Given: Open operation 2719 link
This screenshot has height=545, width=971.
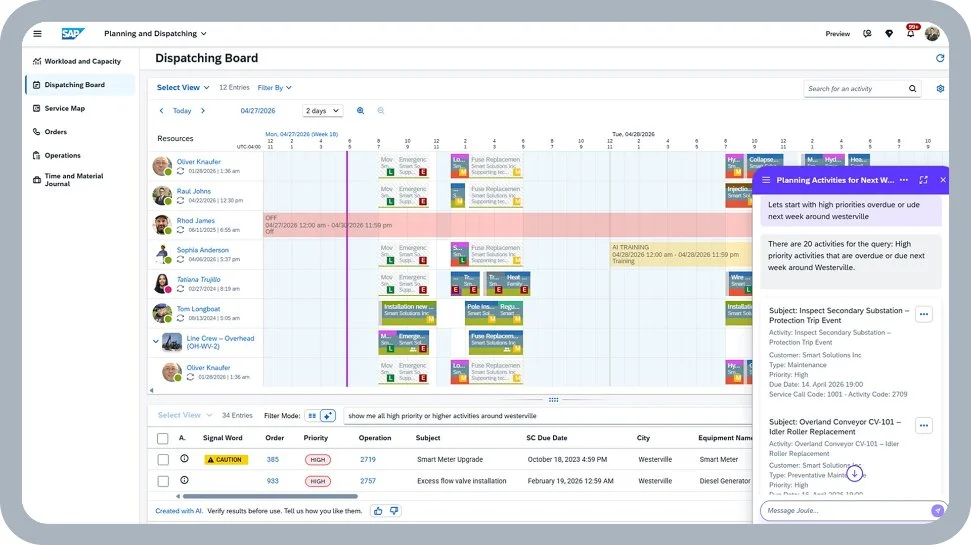Looking at the screenshot, I should (368, 460).
